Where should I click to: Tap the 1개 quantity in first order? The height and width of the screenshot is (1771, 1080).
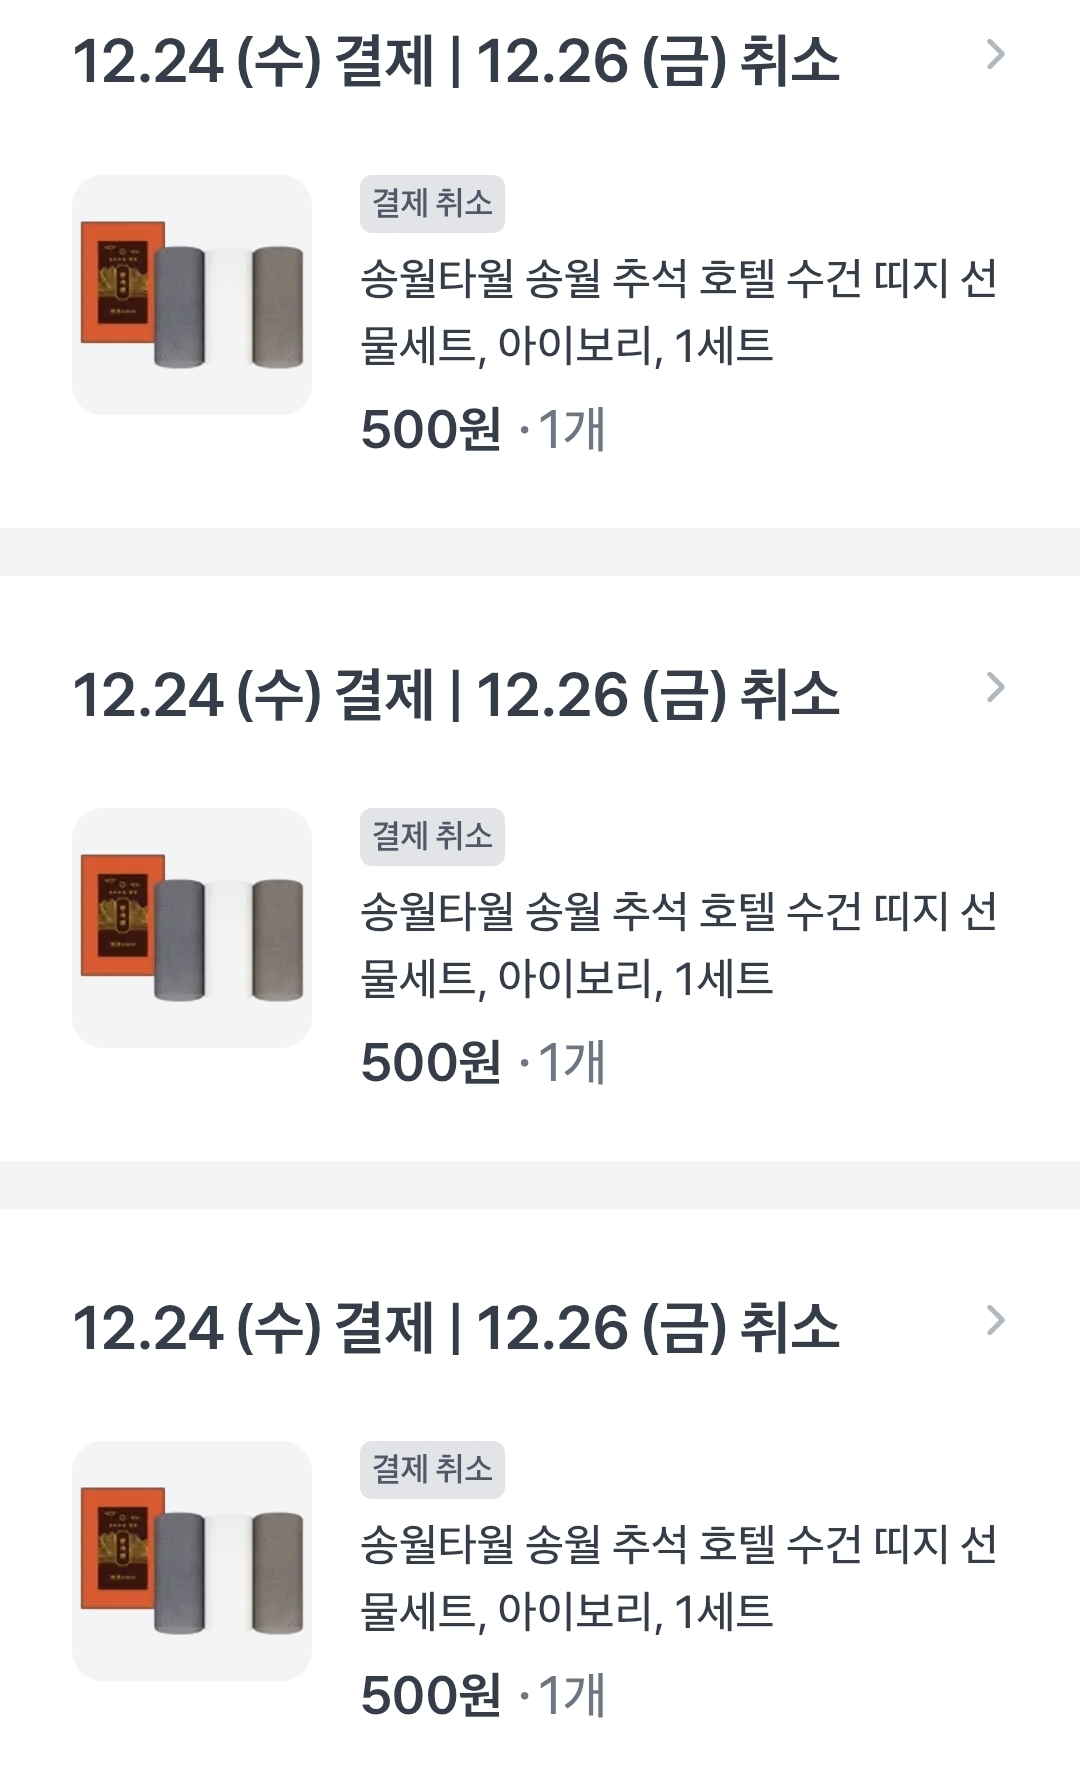572,430
